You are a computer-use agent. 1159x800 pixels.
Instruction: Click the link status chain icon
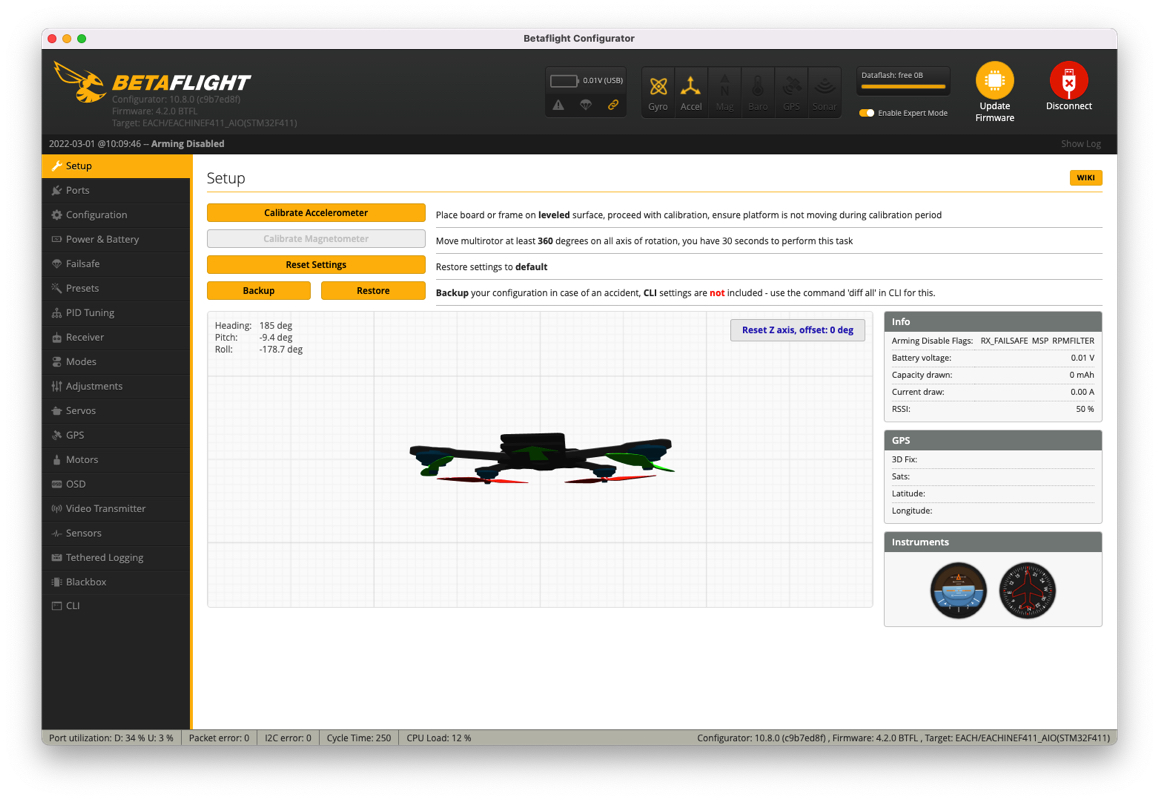tap(613, 105)
